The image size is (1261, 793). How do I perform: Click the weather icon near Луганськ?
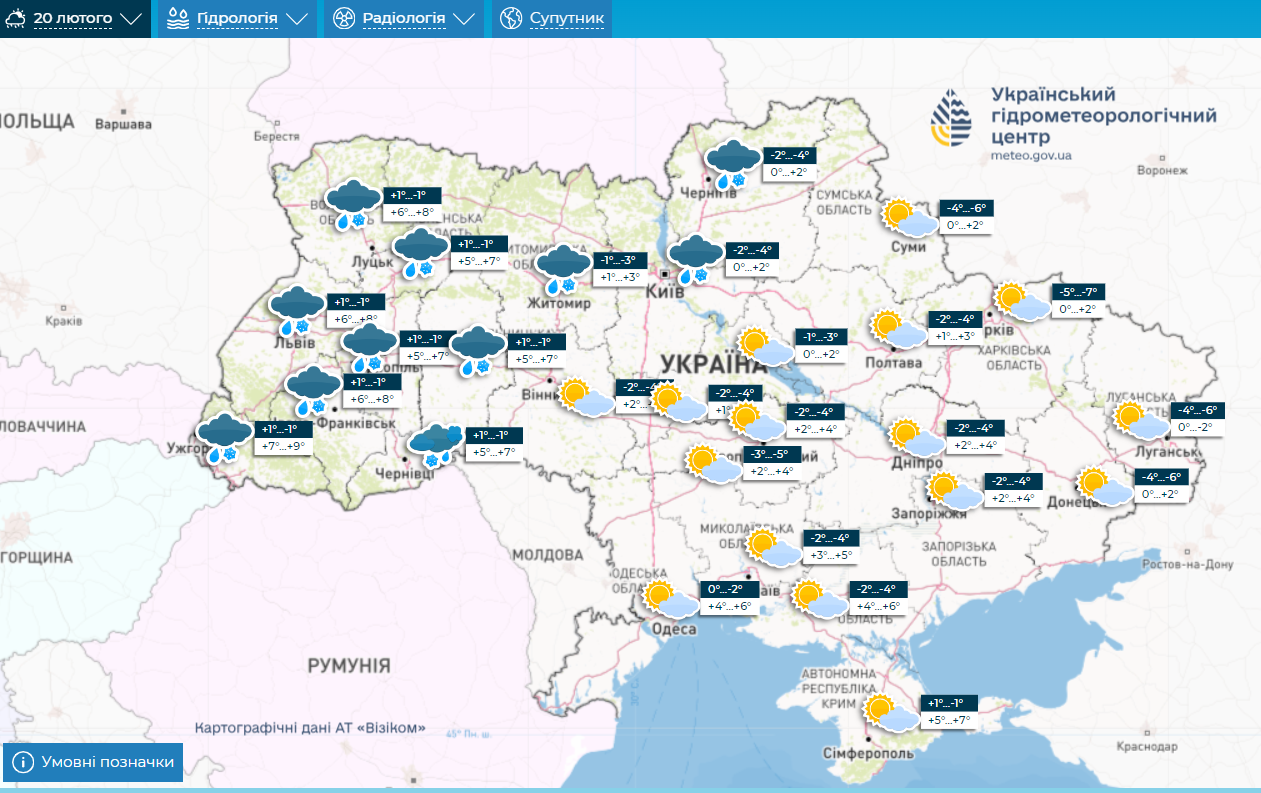click(1141, 420)
